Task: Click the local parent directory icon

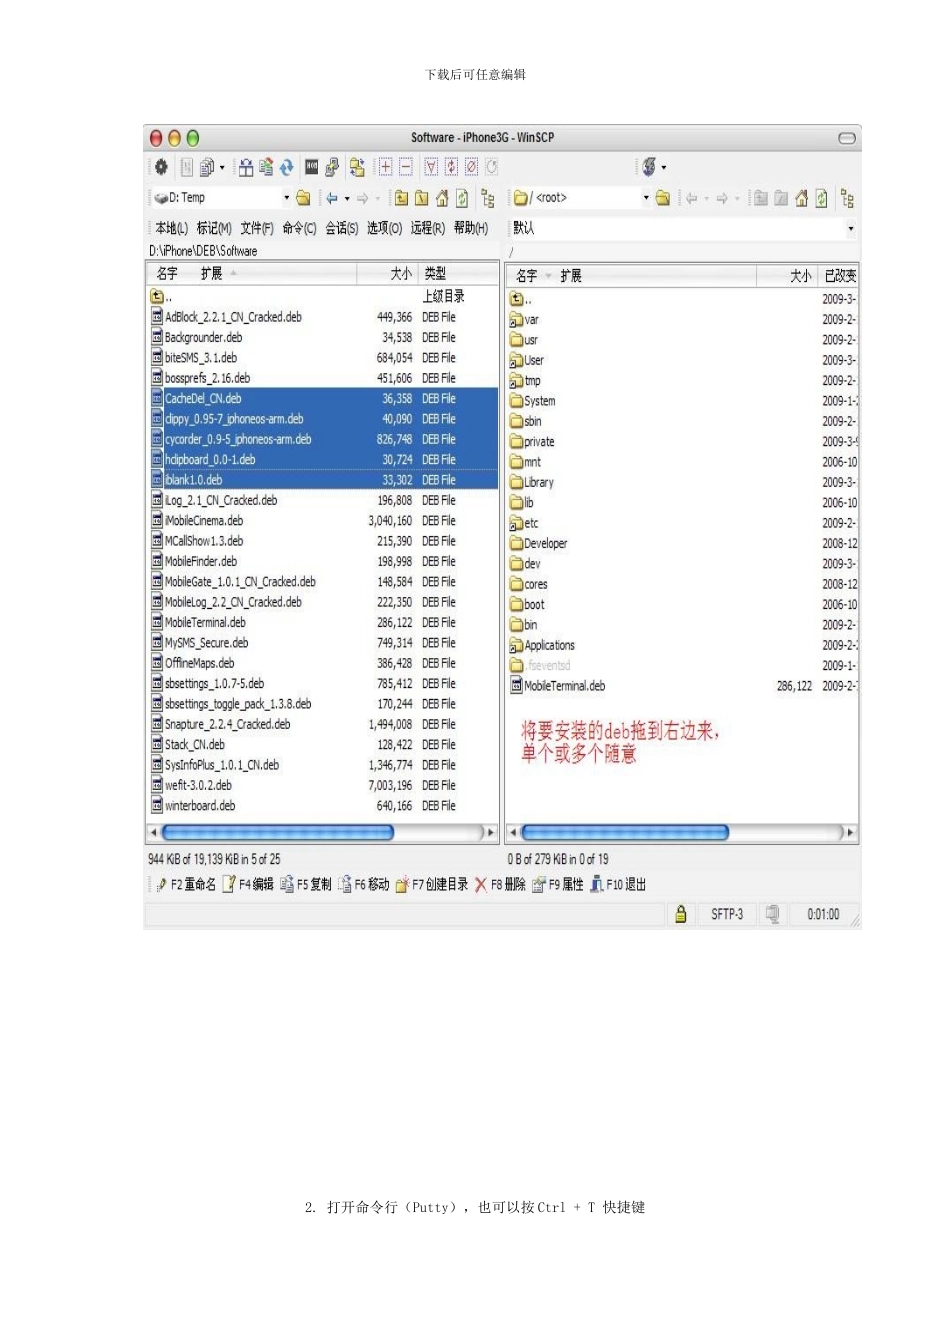Action: [x=401, y=198]
